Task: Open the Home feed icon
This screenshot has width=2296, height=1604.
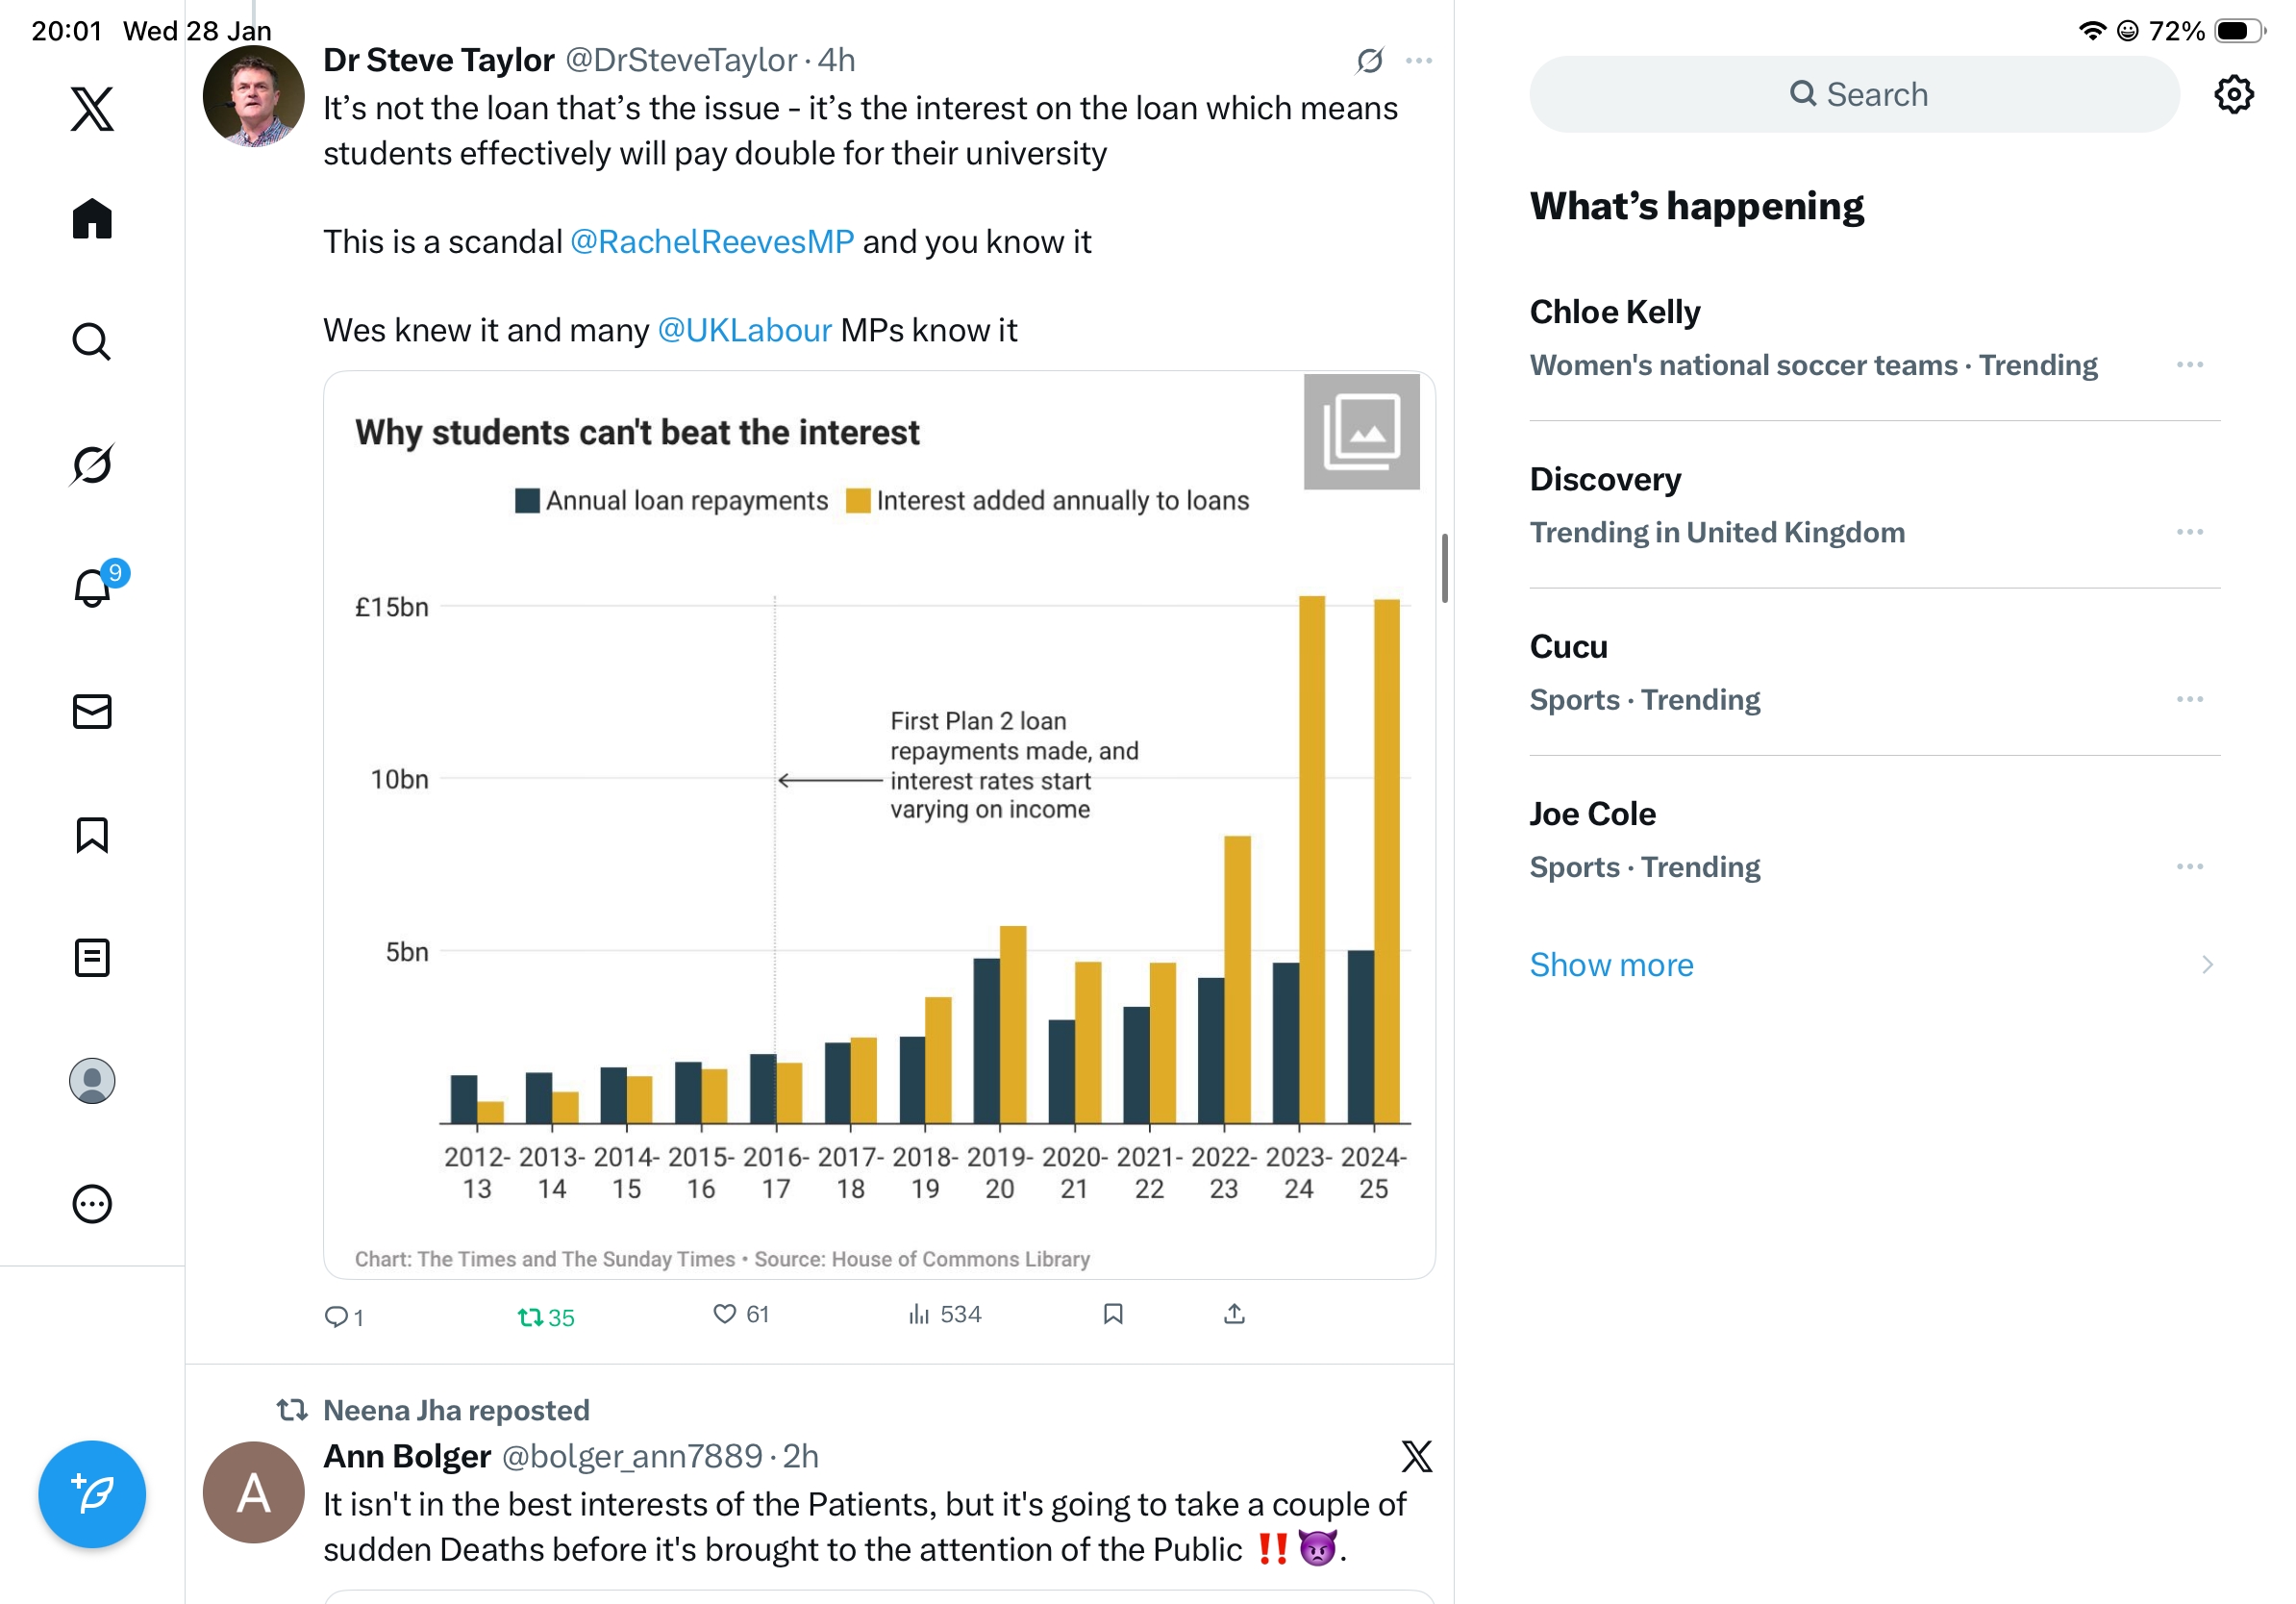Action: tap(92, 218)
